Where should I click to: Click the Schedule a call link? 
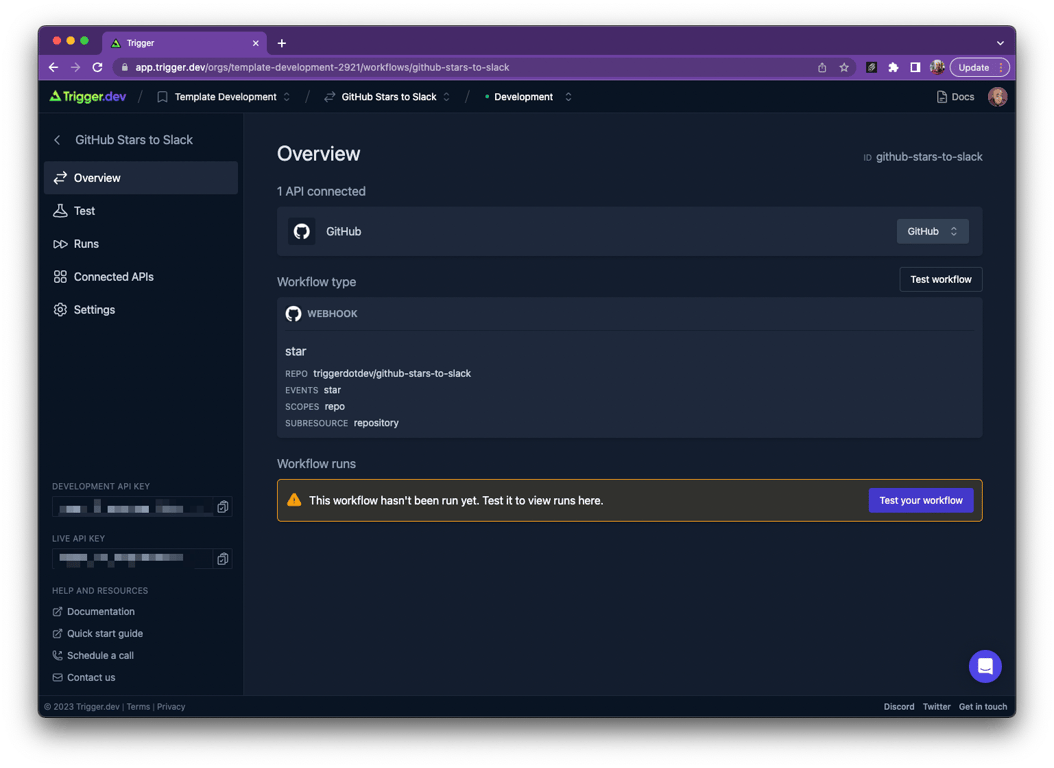click(93, 655)
